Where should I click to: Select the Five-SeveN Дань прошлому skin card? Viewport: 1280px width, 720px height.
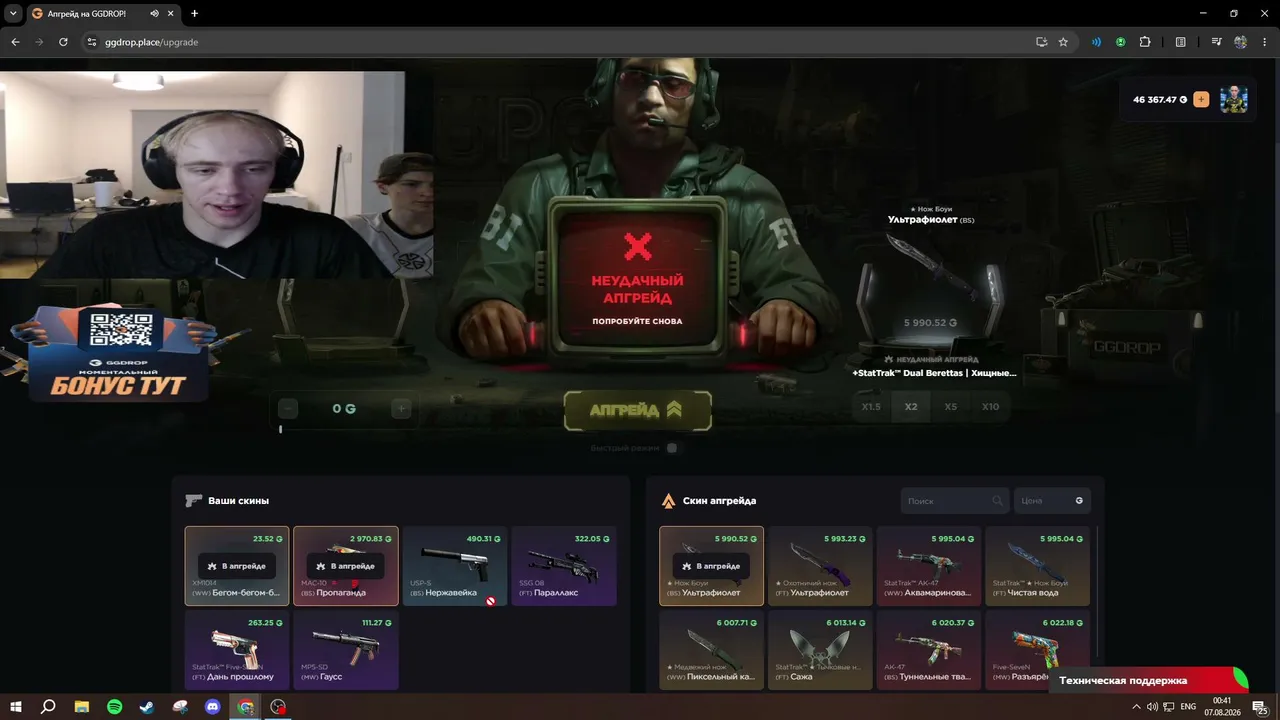click(237, 650)
